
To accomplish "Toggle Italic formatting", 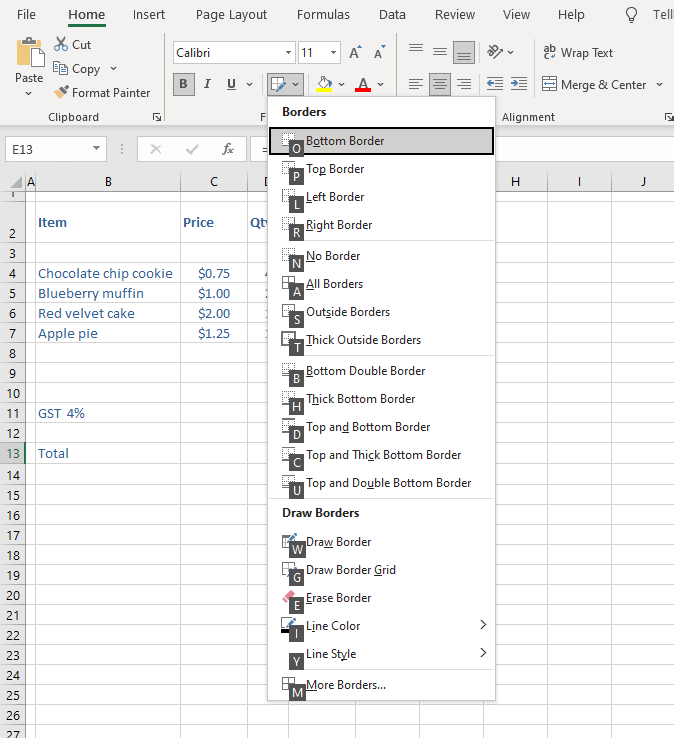I will tap(207, 84).
